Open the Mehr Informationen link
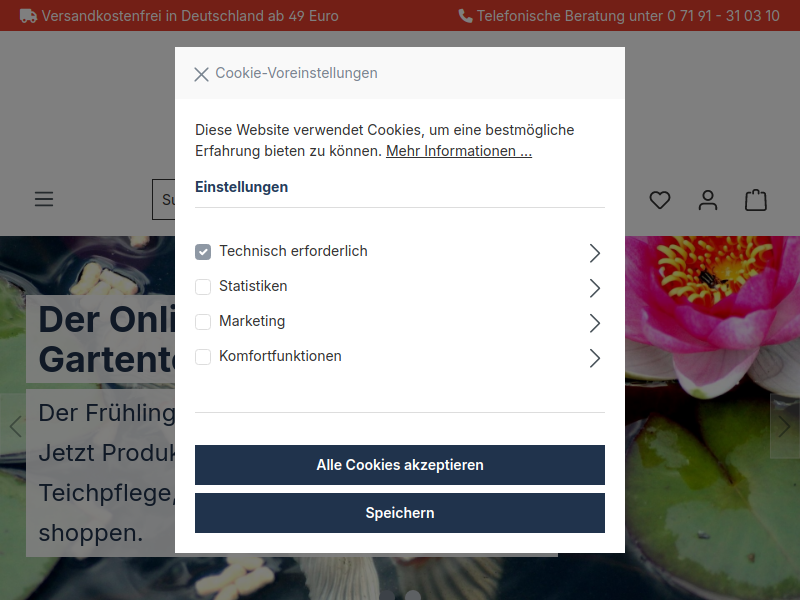 click(459, 151)
